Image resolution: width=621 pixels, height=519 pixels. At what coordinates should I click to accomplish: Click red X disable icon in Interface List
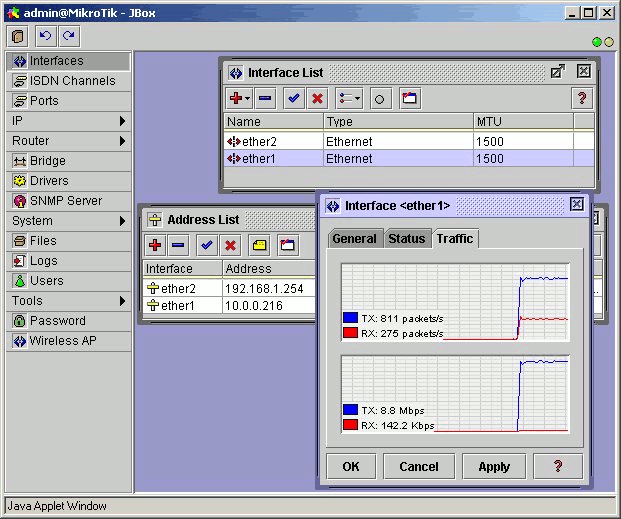[318, 98]
